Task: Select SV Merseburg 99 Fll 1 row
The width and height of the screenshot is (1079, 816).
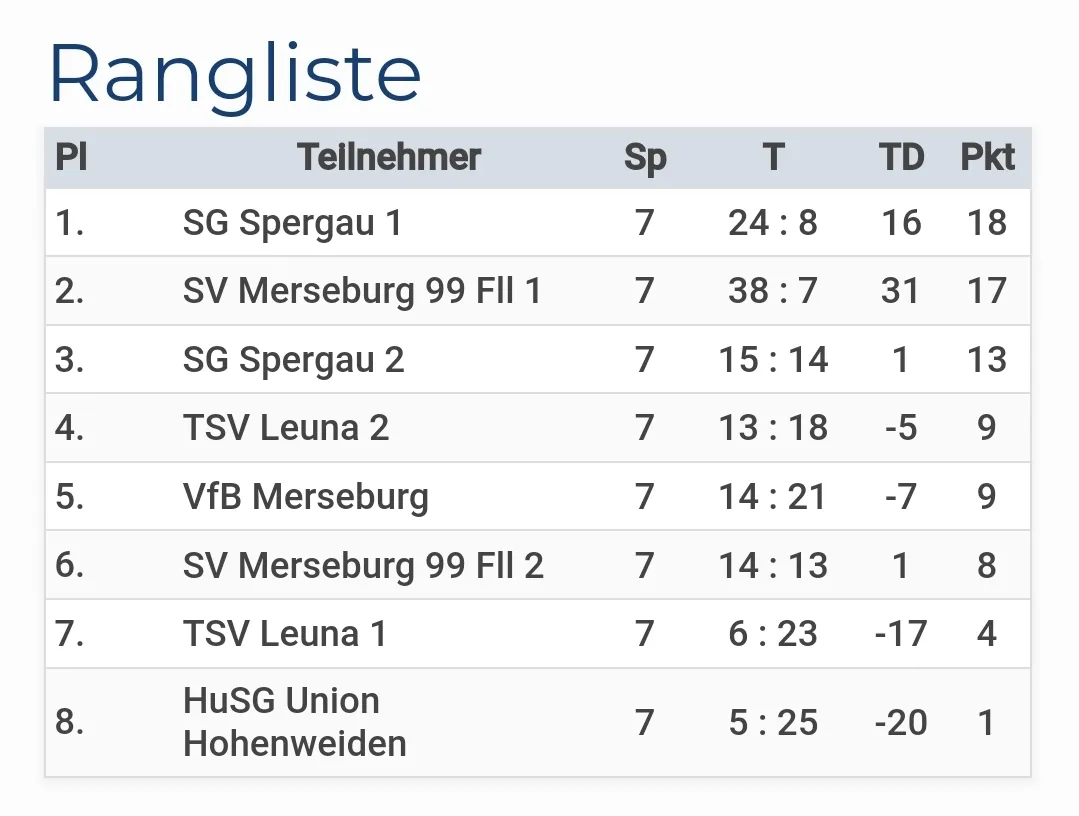Action: point(362,291)
